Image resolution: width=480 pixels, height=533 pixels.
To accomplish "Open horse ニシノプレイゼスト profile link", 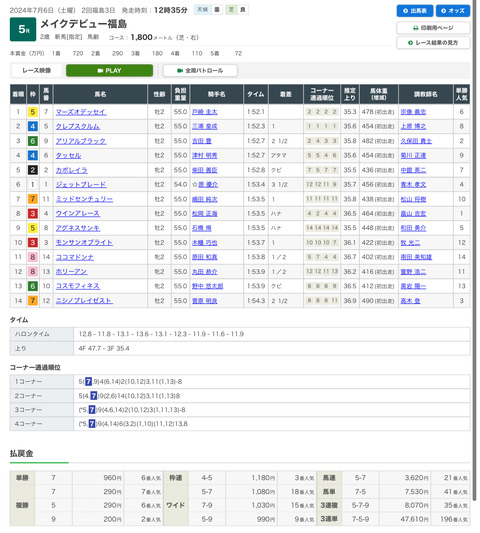I will [x=84, y=301].
